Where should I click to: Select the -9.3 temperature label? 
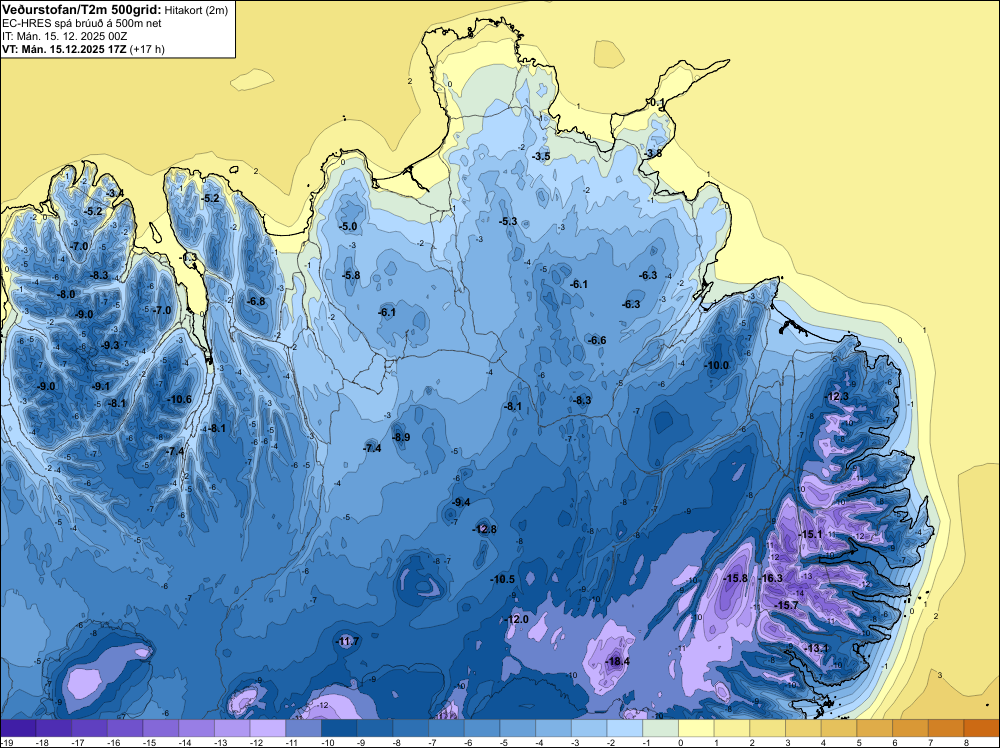[110, 346]
